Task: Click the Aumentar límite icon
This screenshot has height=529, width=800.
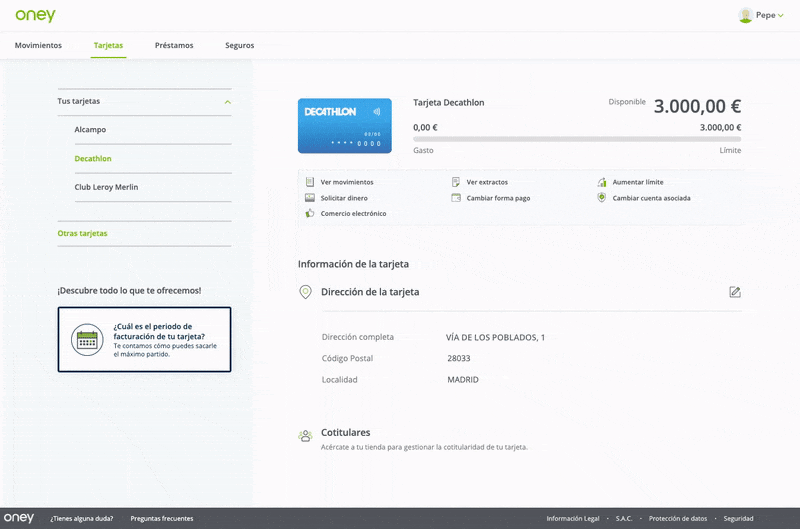Action: coord(602,183)
